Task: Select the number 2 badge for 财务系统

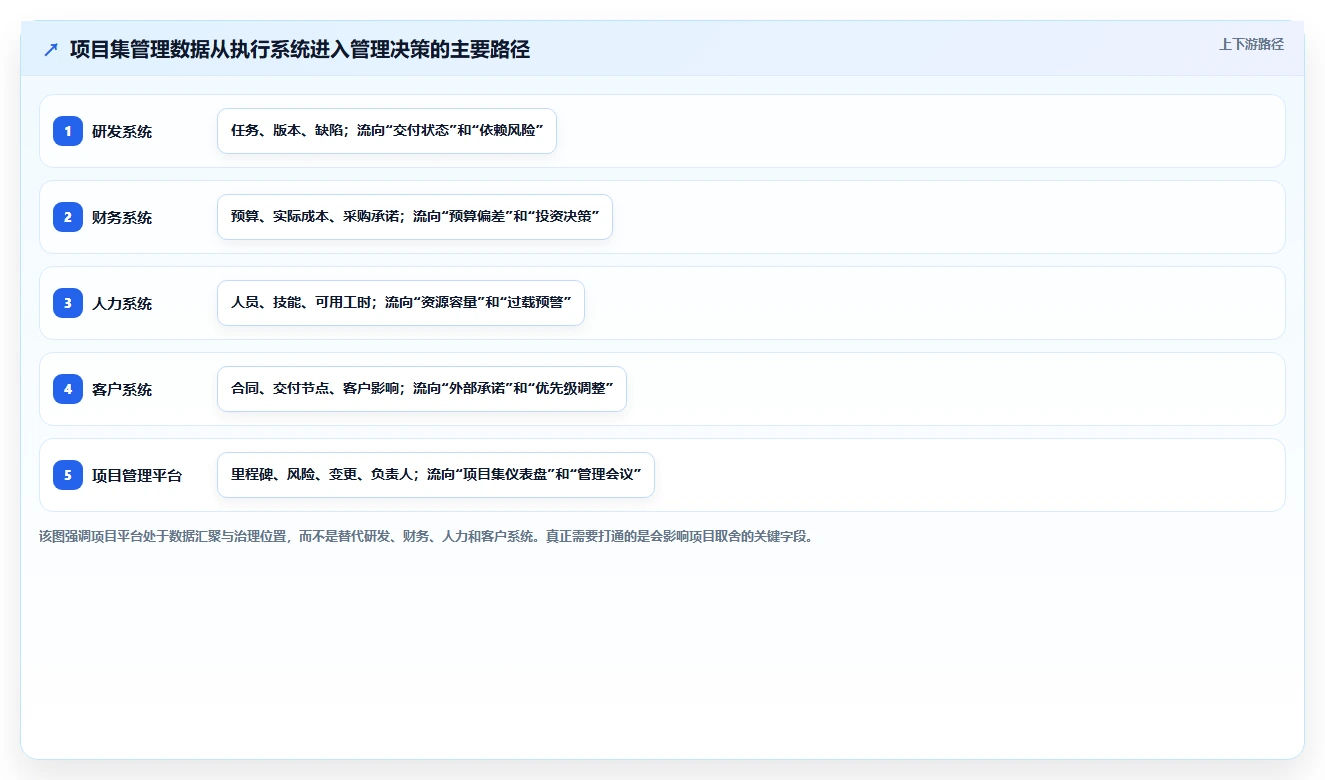Action: pos(68,217)
